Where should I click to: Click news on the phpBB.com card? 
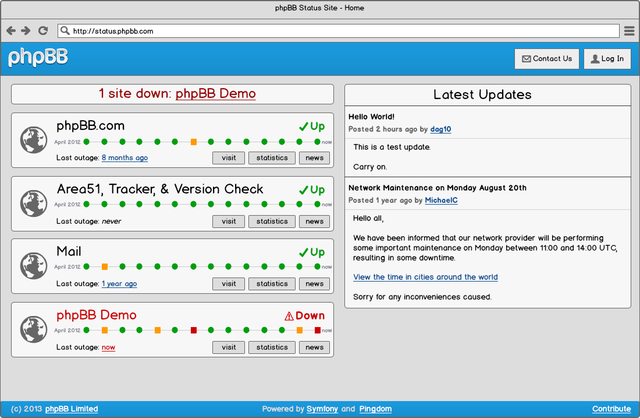click(314, 158)
